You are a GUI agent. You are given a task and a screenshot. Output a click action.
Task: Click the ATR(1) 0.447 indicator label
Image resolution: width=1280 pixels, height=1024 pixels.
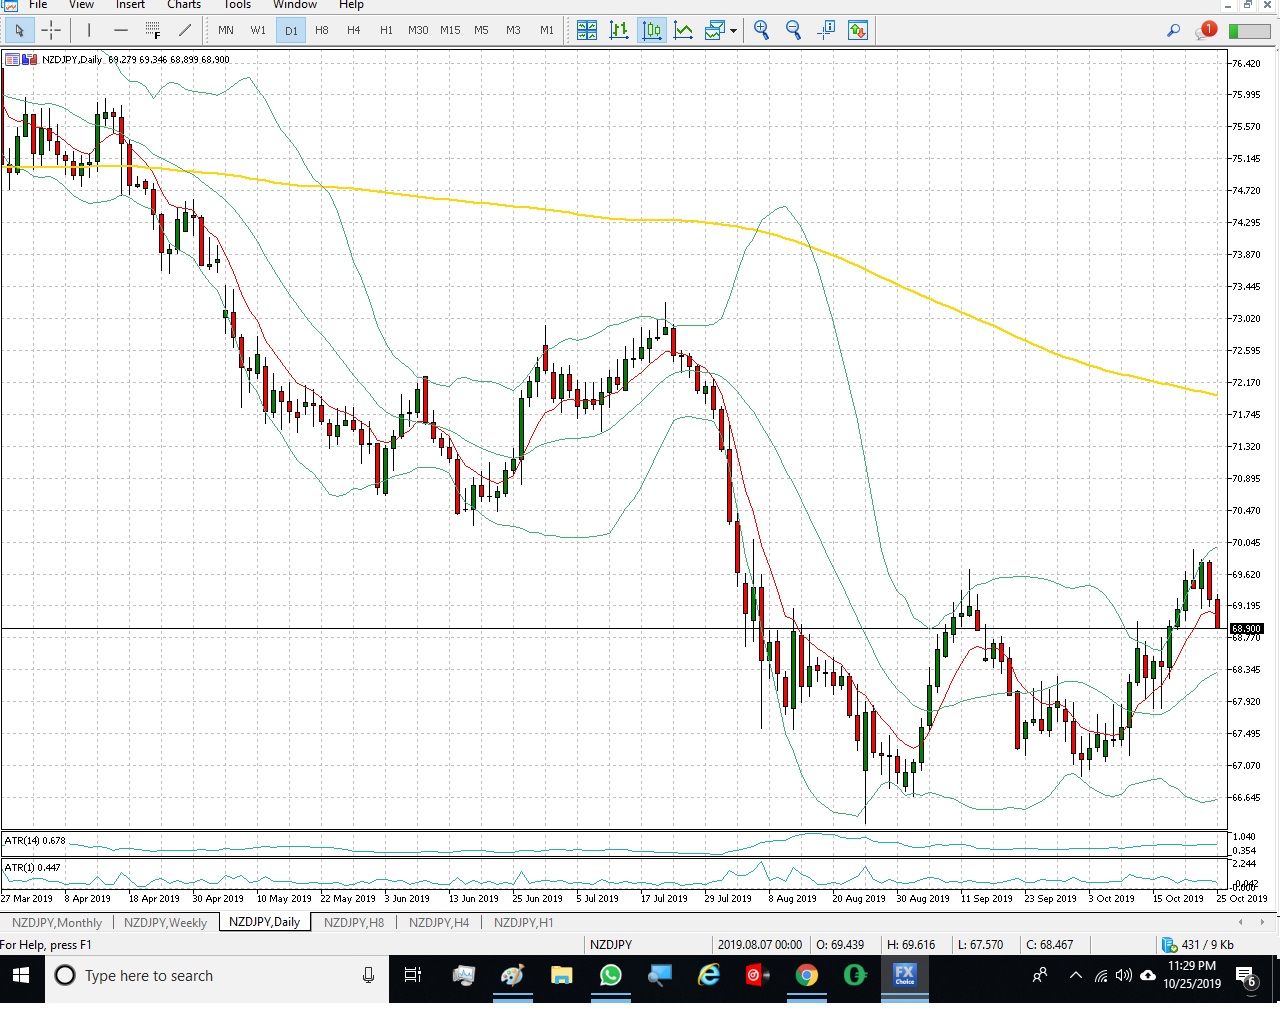coord(33,868)
